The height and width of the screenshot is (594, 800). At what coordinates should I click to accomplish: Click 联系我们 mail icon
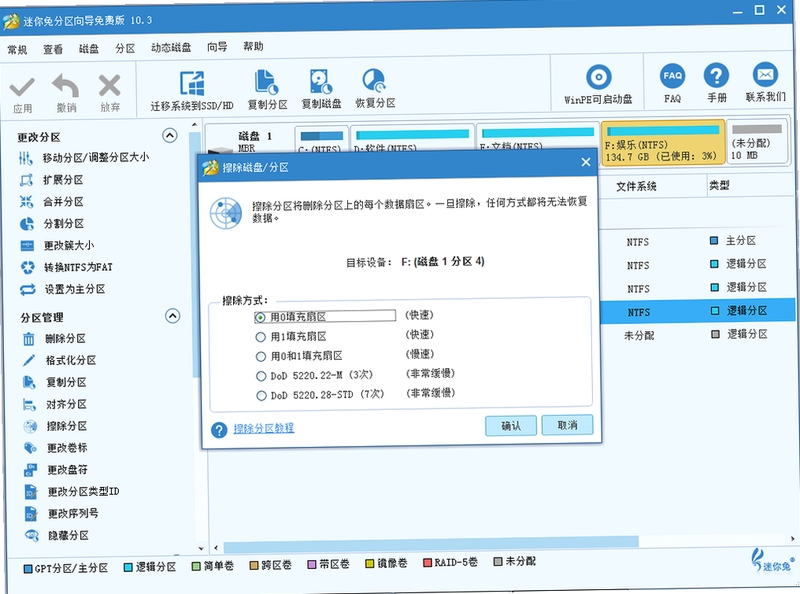[x=765, y=75]
